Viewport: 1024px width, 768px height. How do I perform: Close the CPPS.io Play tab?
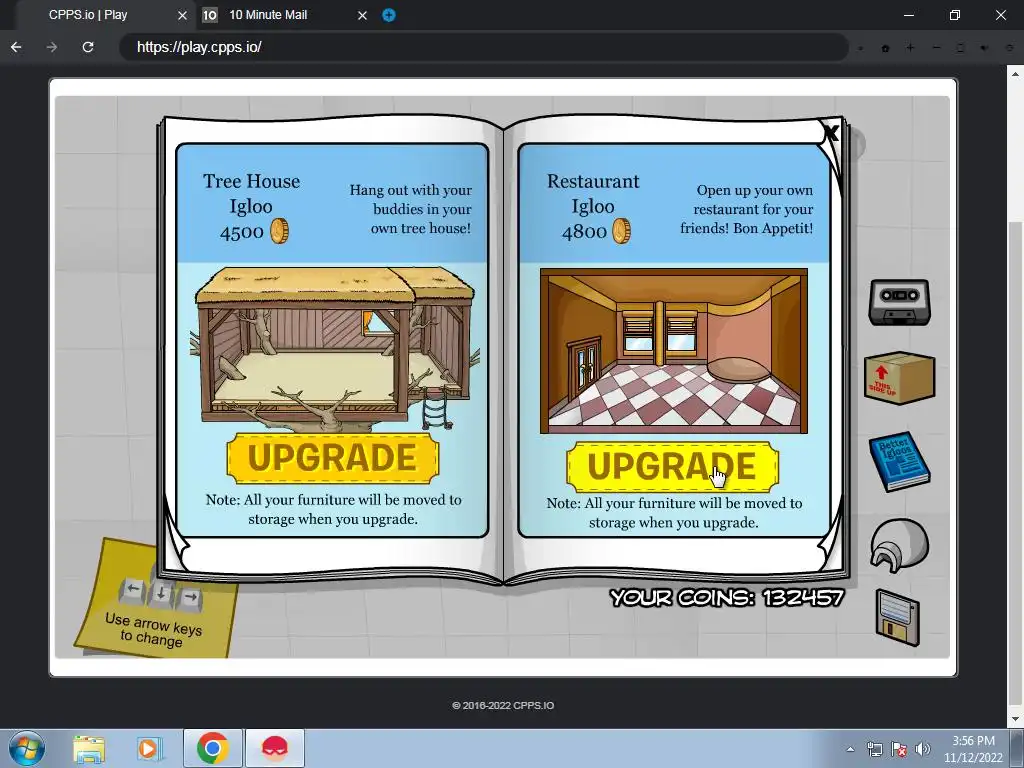(x=182, y=16)
